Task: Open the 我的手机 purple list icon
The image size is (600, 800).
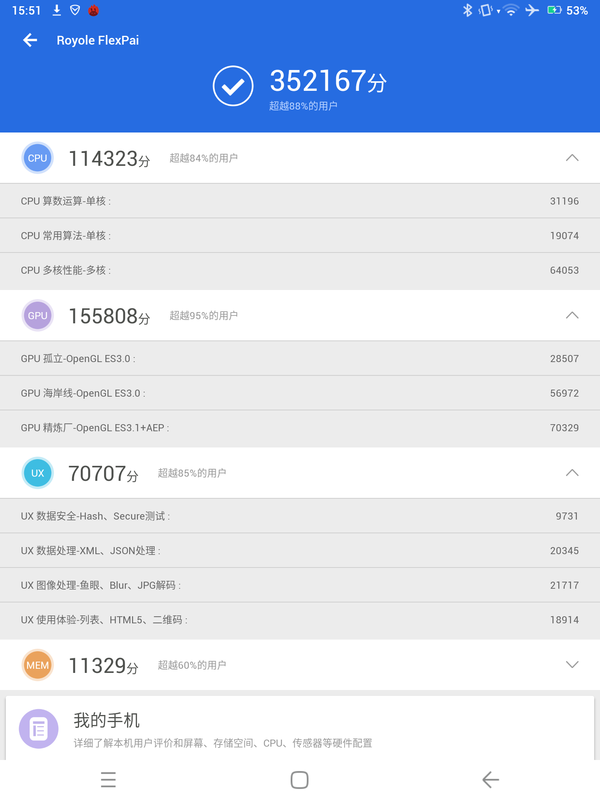Action: tap(39, 729)
